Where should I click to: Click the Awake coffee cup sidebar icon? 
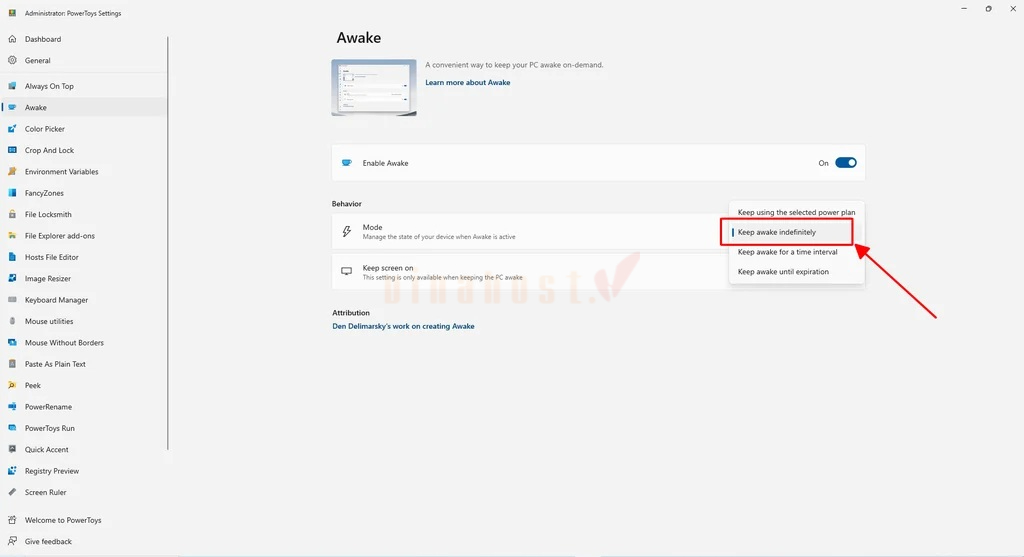[12, 107]
